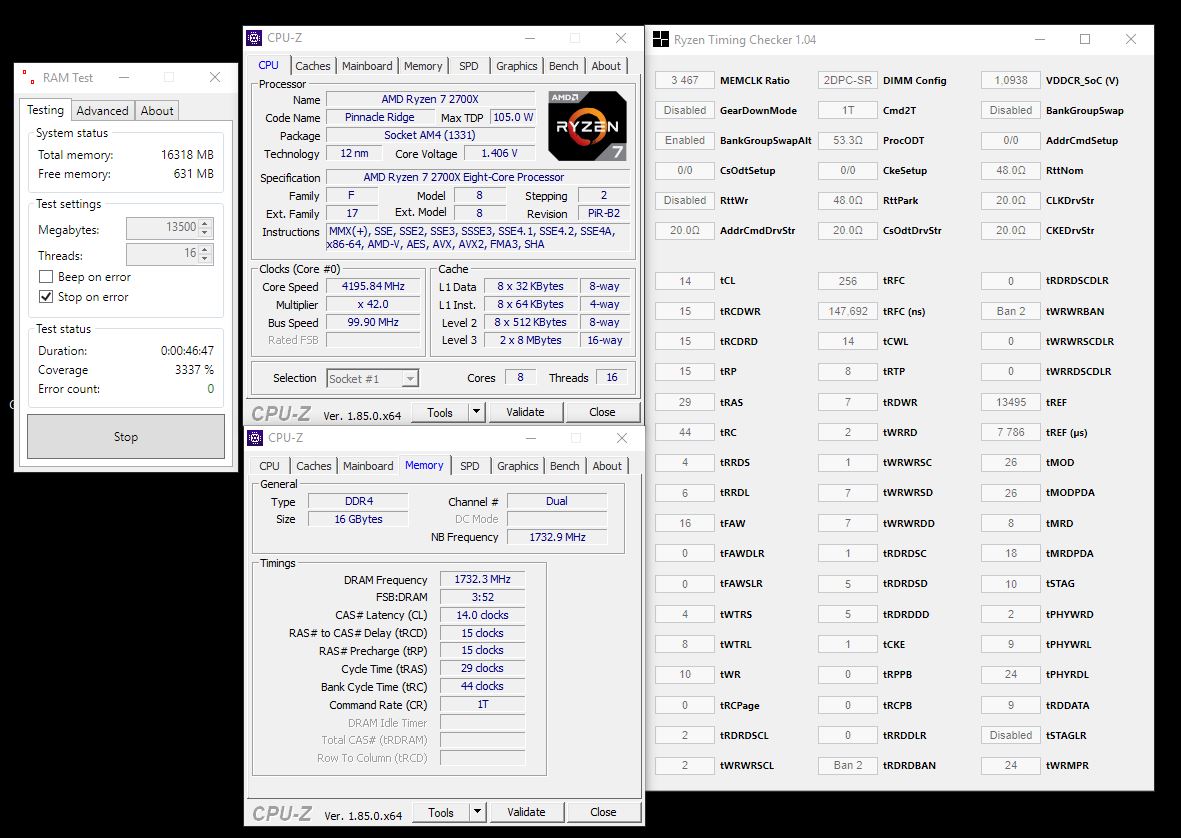Click Validate in upper CPU-Z window
Viewport: 1181px width, 838px height.
(x=525, y=412)
